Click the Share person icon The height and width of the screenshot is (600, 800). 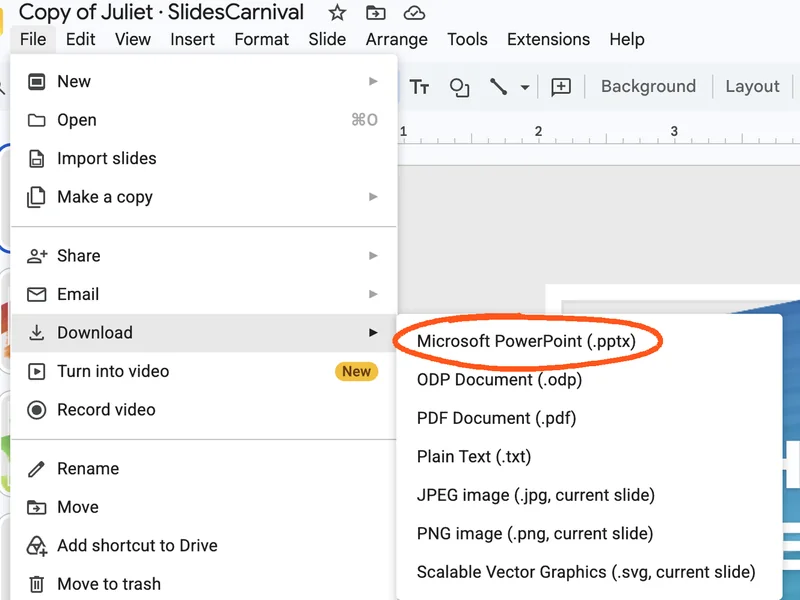coord(37,256)
